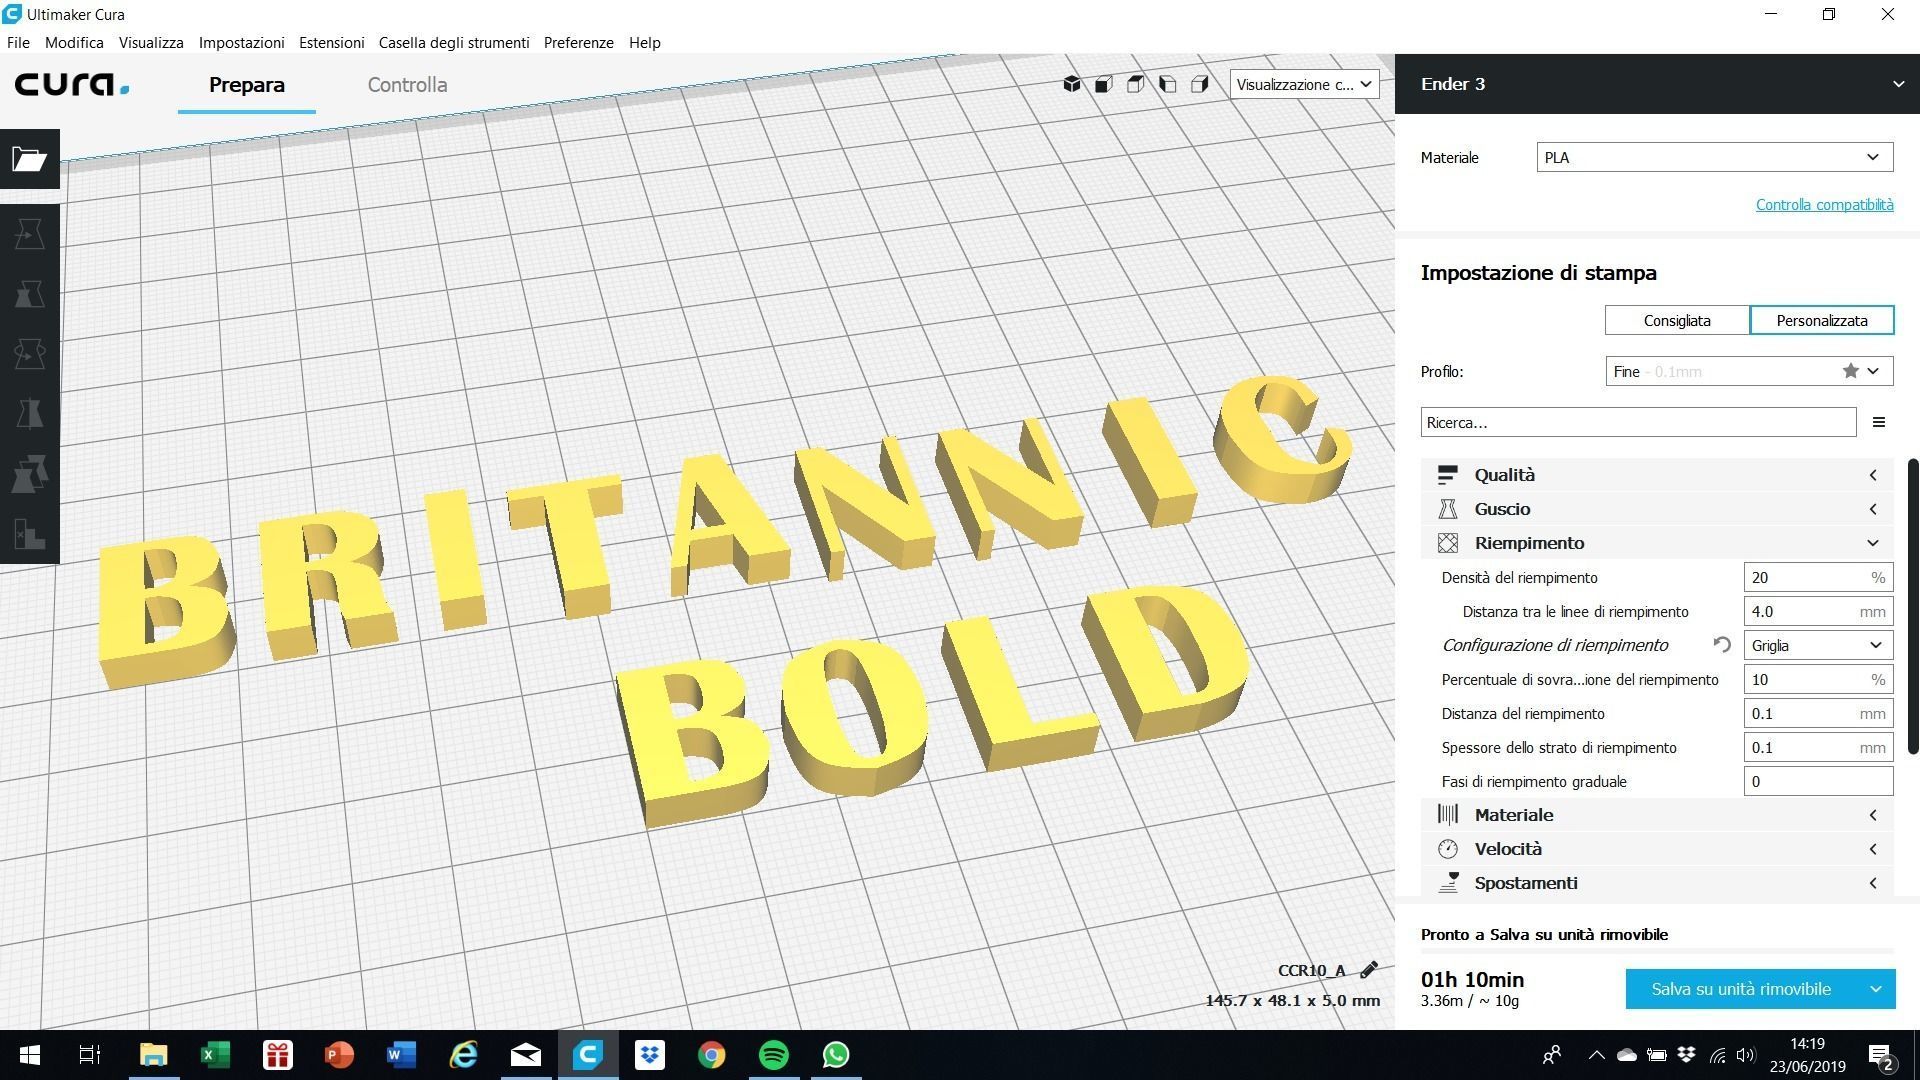Image resolution: width=1920 pixels, height=1080 pixels.
Task: Expand the Materiale settings section chevron
Action: coord(1873,815)
